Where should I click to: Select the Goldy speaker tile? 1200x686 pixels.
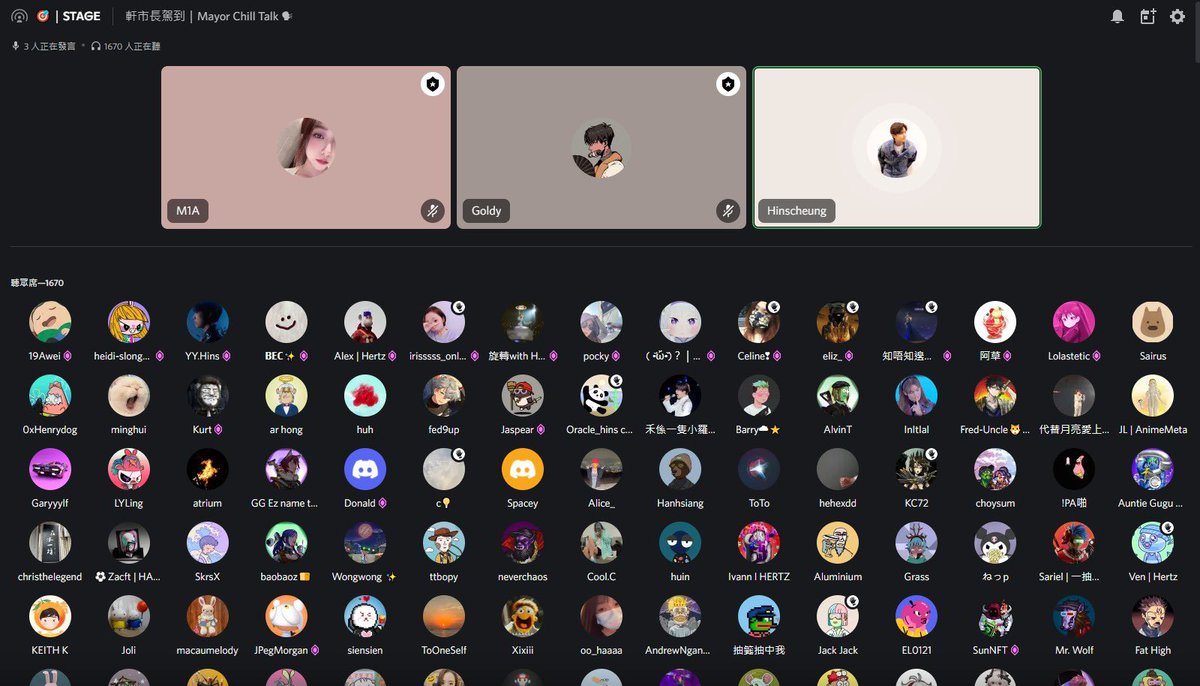[601, 147]
